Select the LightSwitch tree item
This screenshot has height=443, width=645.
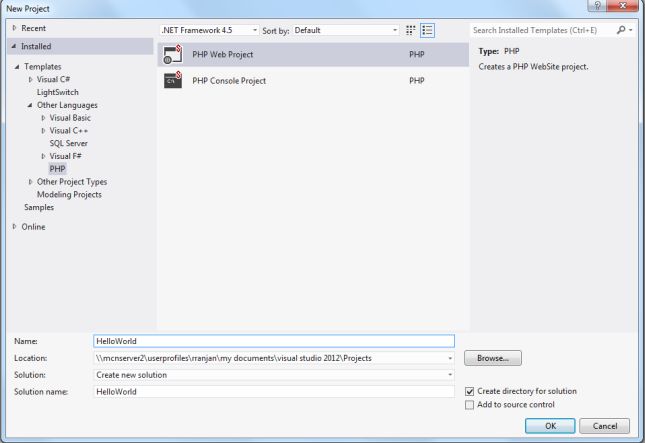58,92
